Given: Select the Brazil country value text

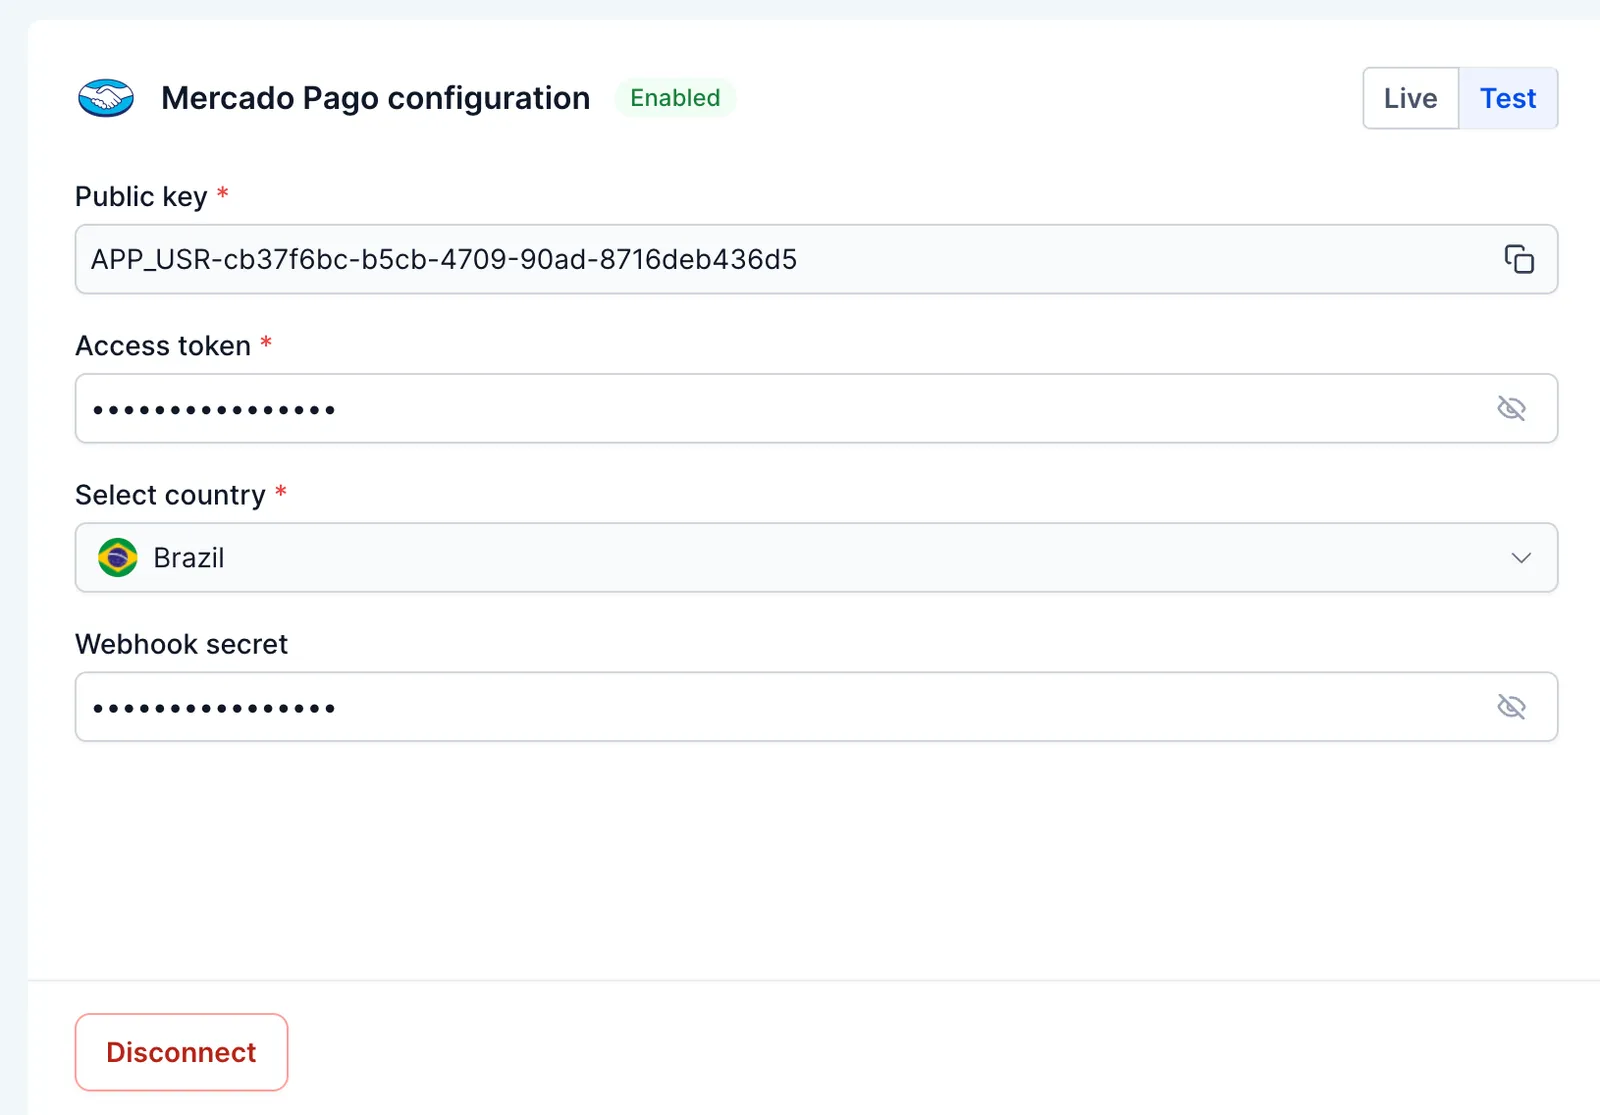Looking at the screenshot, I should [189, 558].
